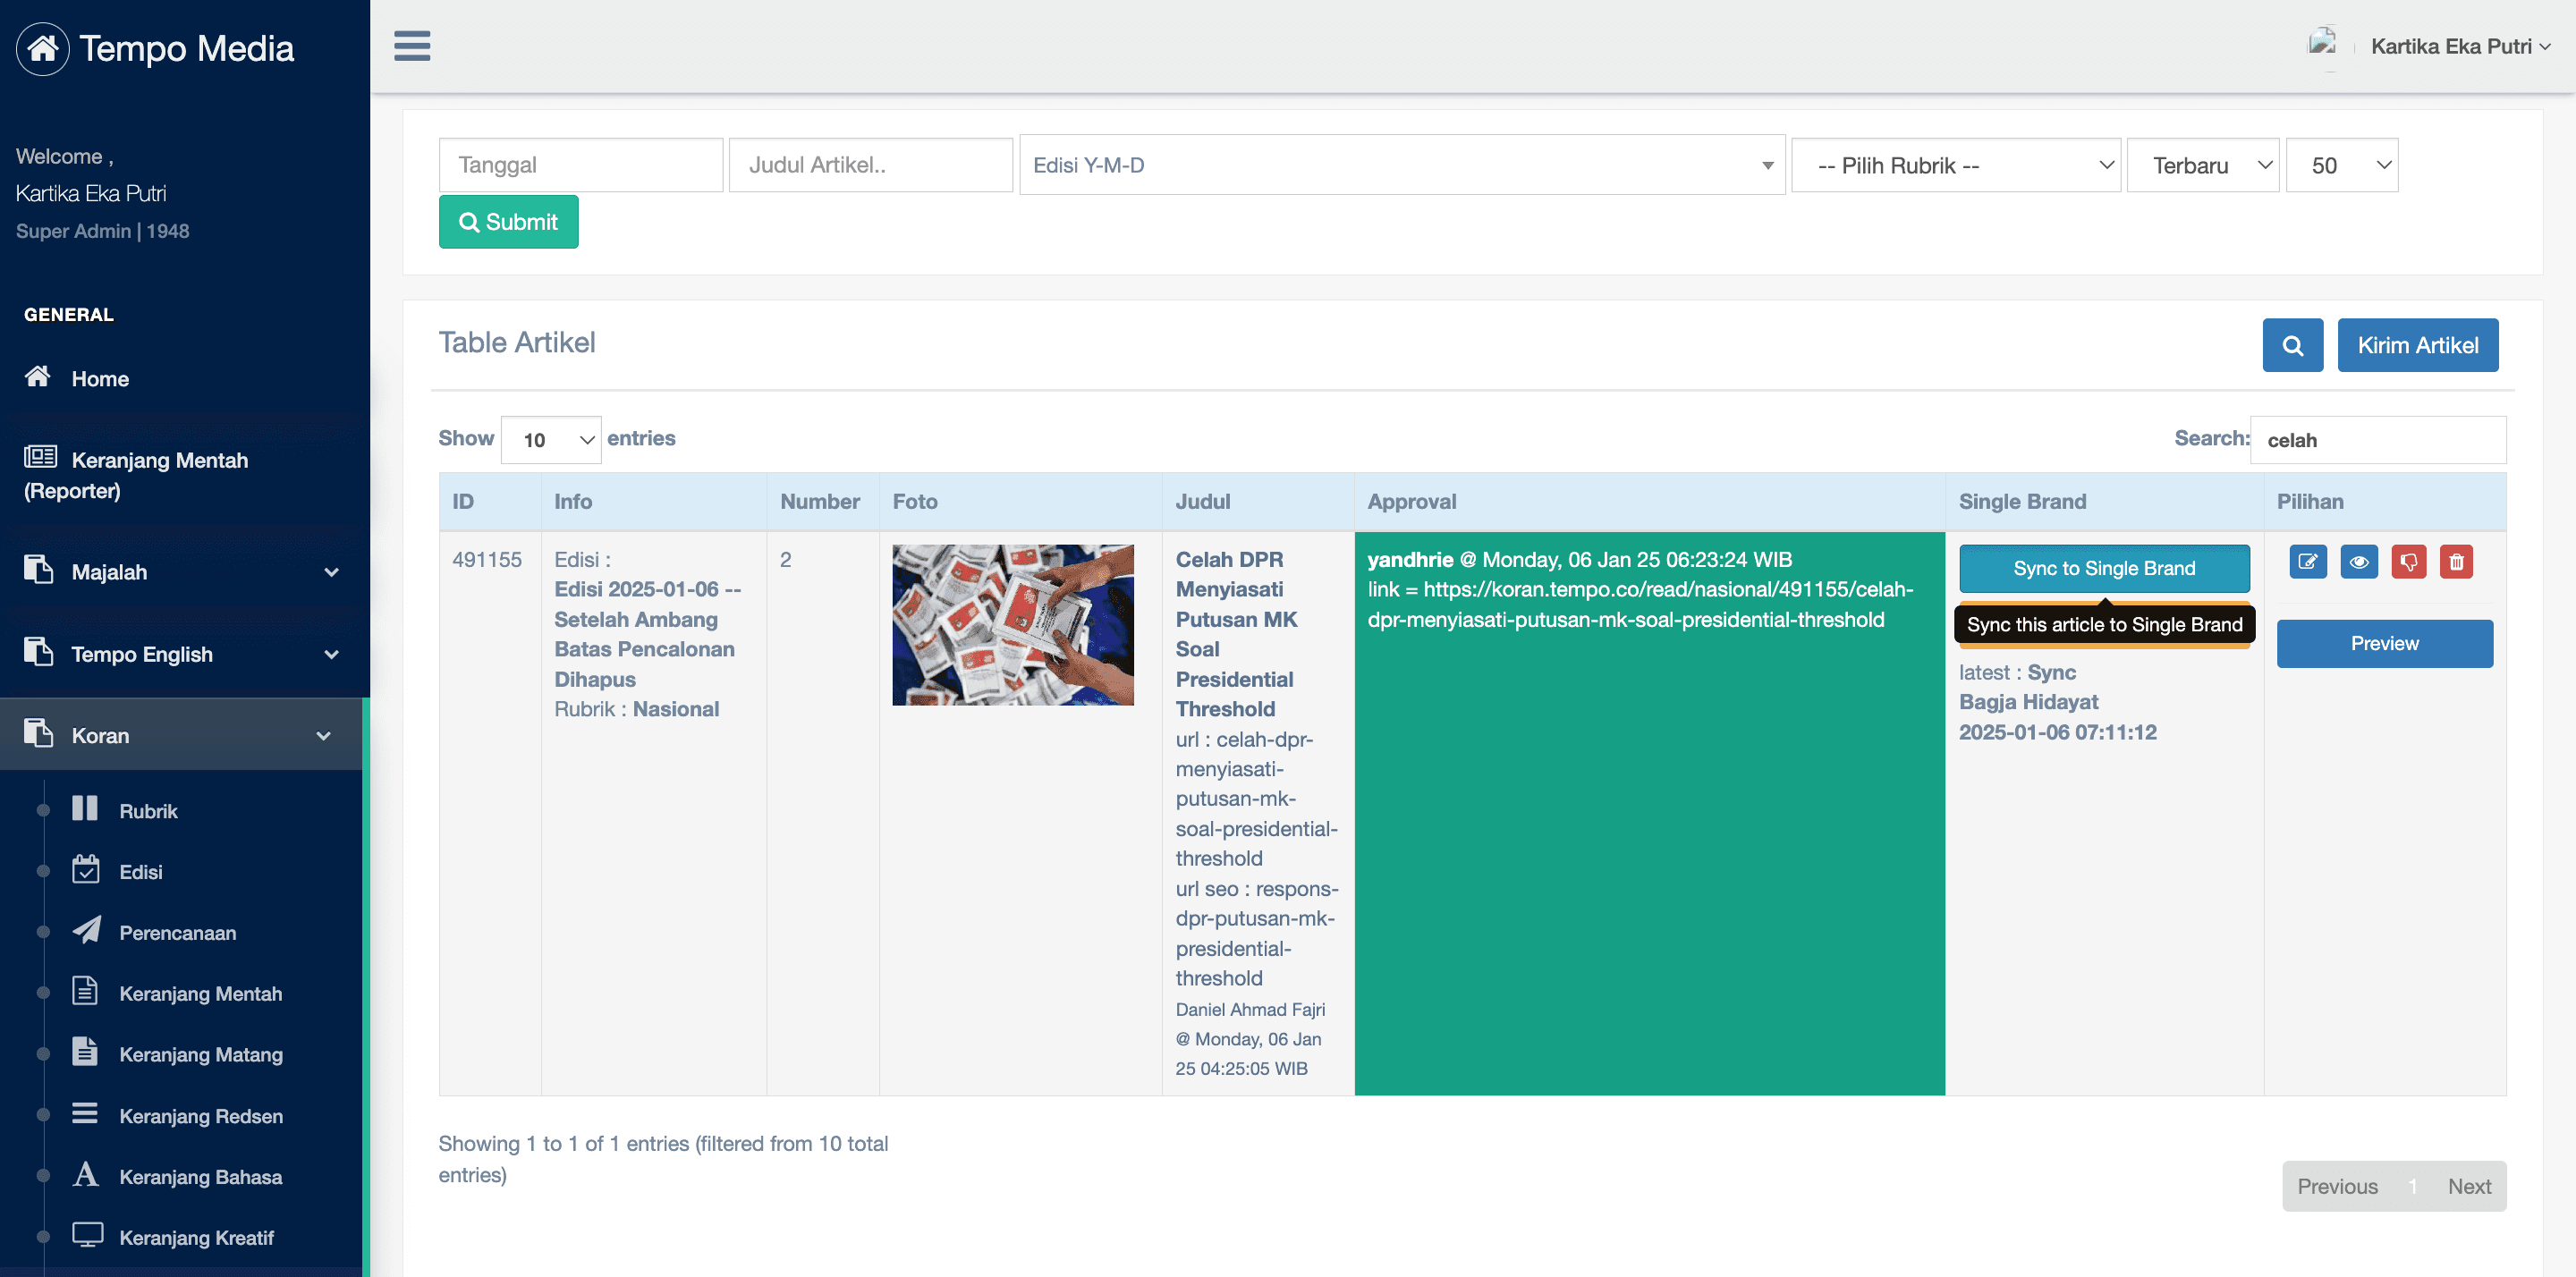Collapse the Koran sidebar menu
This screenshot has height=1277, width=2576.
[181, 735]
